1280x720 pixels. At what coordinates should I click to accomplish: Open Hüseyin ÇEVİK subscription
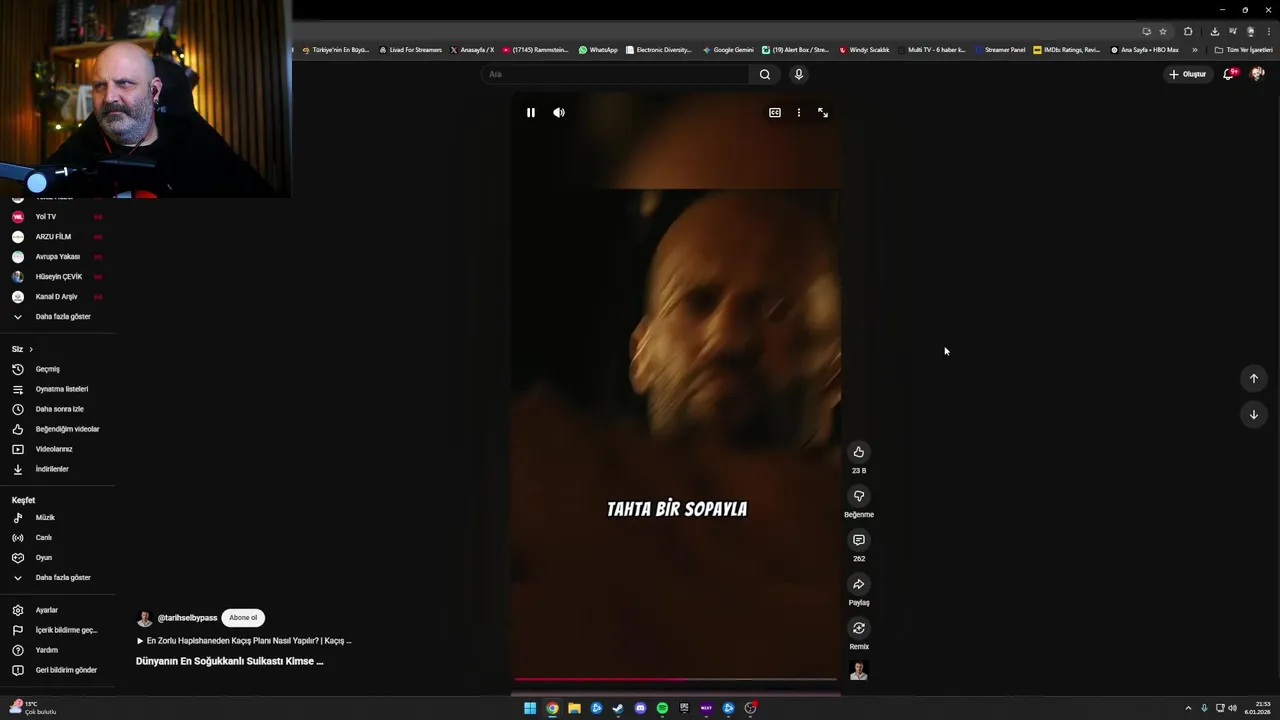coord(57,277)
